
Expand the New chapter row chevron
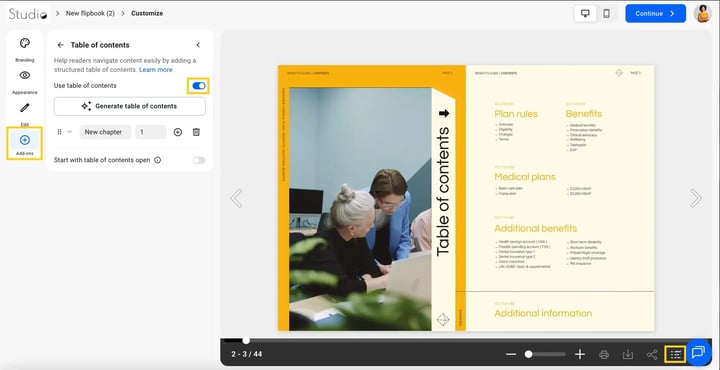[70, 132]
